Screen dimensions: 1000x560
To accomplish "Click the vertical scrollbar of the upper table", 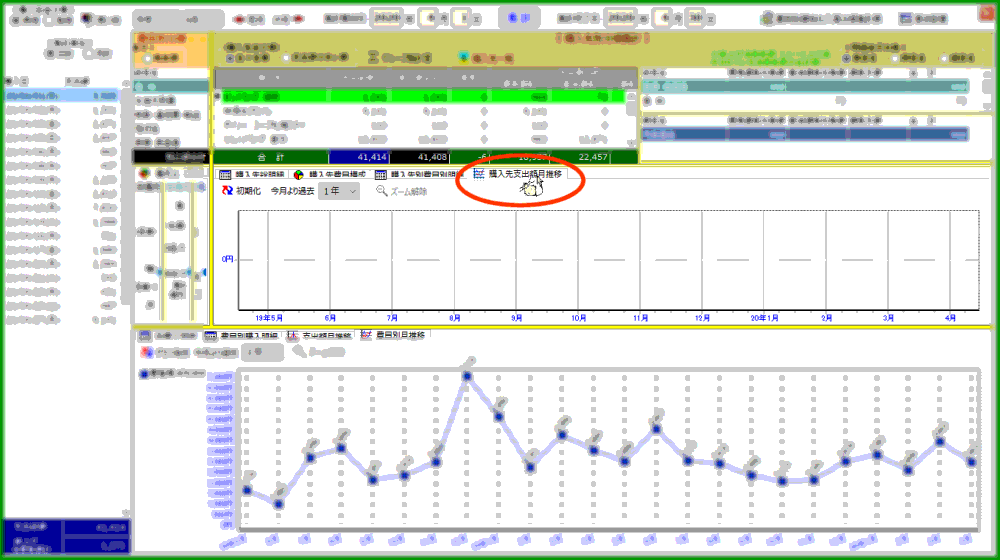I will point(631,118).
